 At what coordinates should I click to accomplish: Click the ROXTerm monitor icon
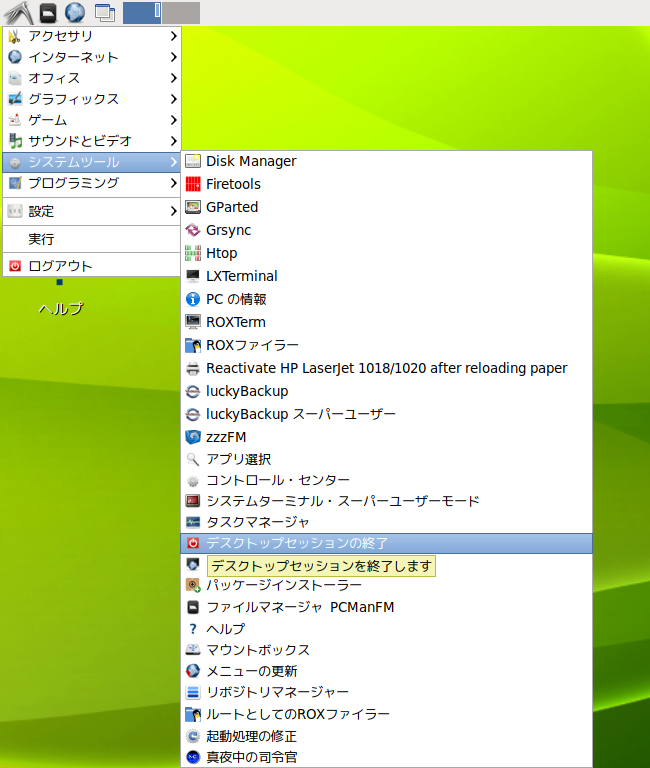coord(193,322)
